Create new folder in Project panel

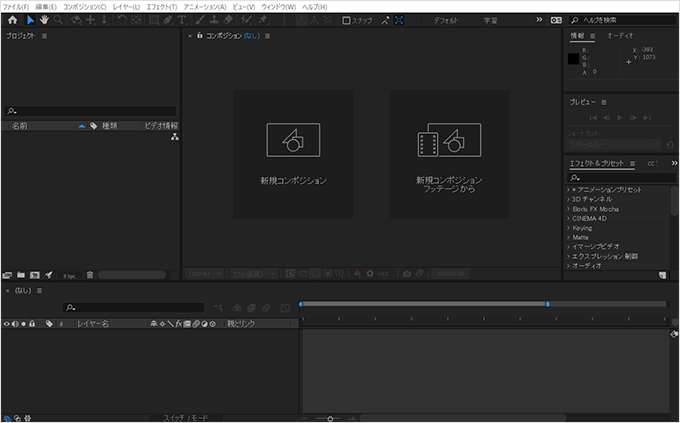point(21,275)
